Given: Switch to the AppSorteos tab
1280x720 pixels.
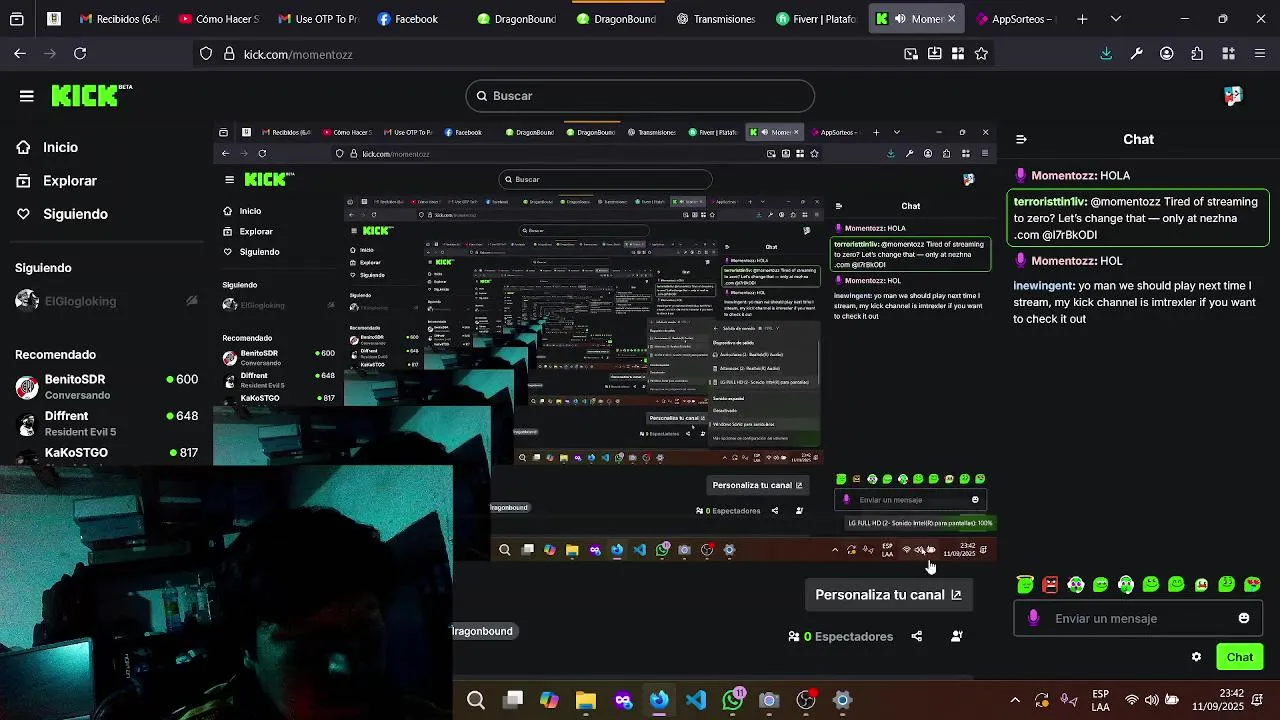Looking at the screenshot, I should click(1014, 19).
